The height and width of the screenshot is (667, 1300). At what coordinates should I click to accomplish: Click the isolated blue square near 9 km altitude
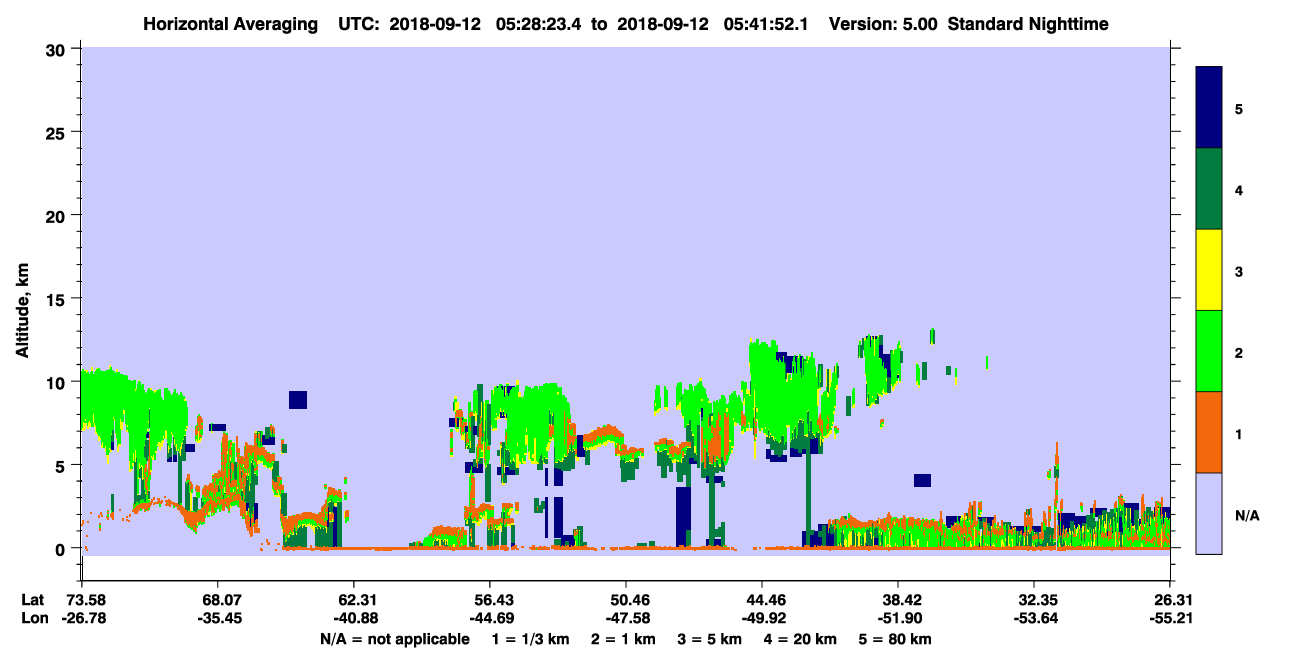point(298,400)
